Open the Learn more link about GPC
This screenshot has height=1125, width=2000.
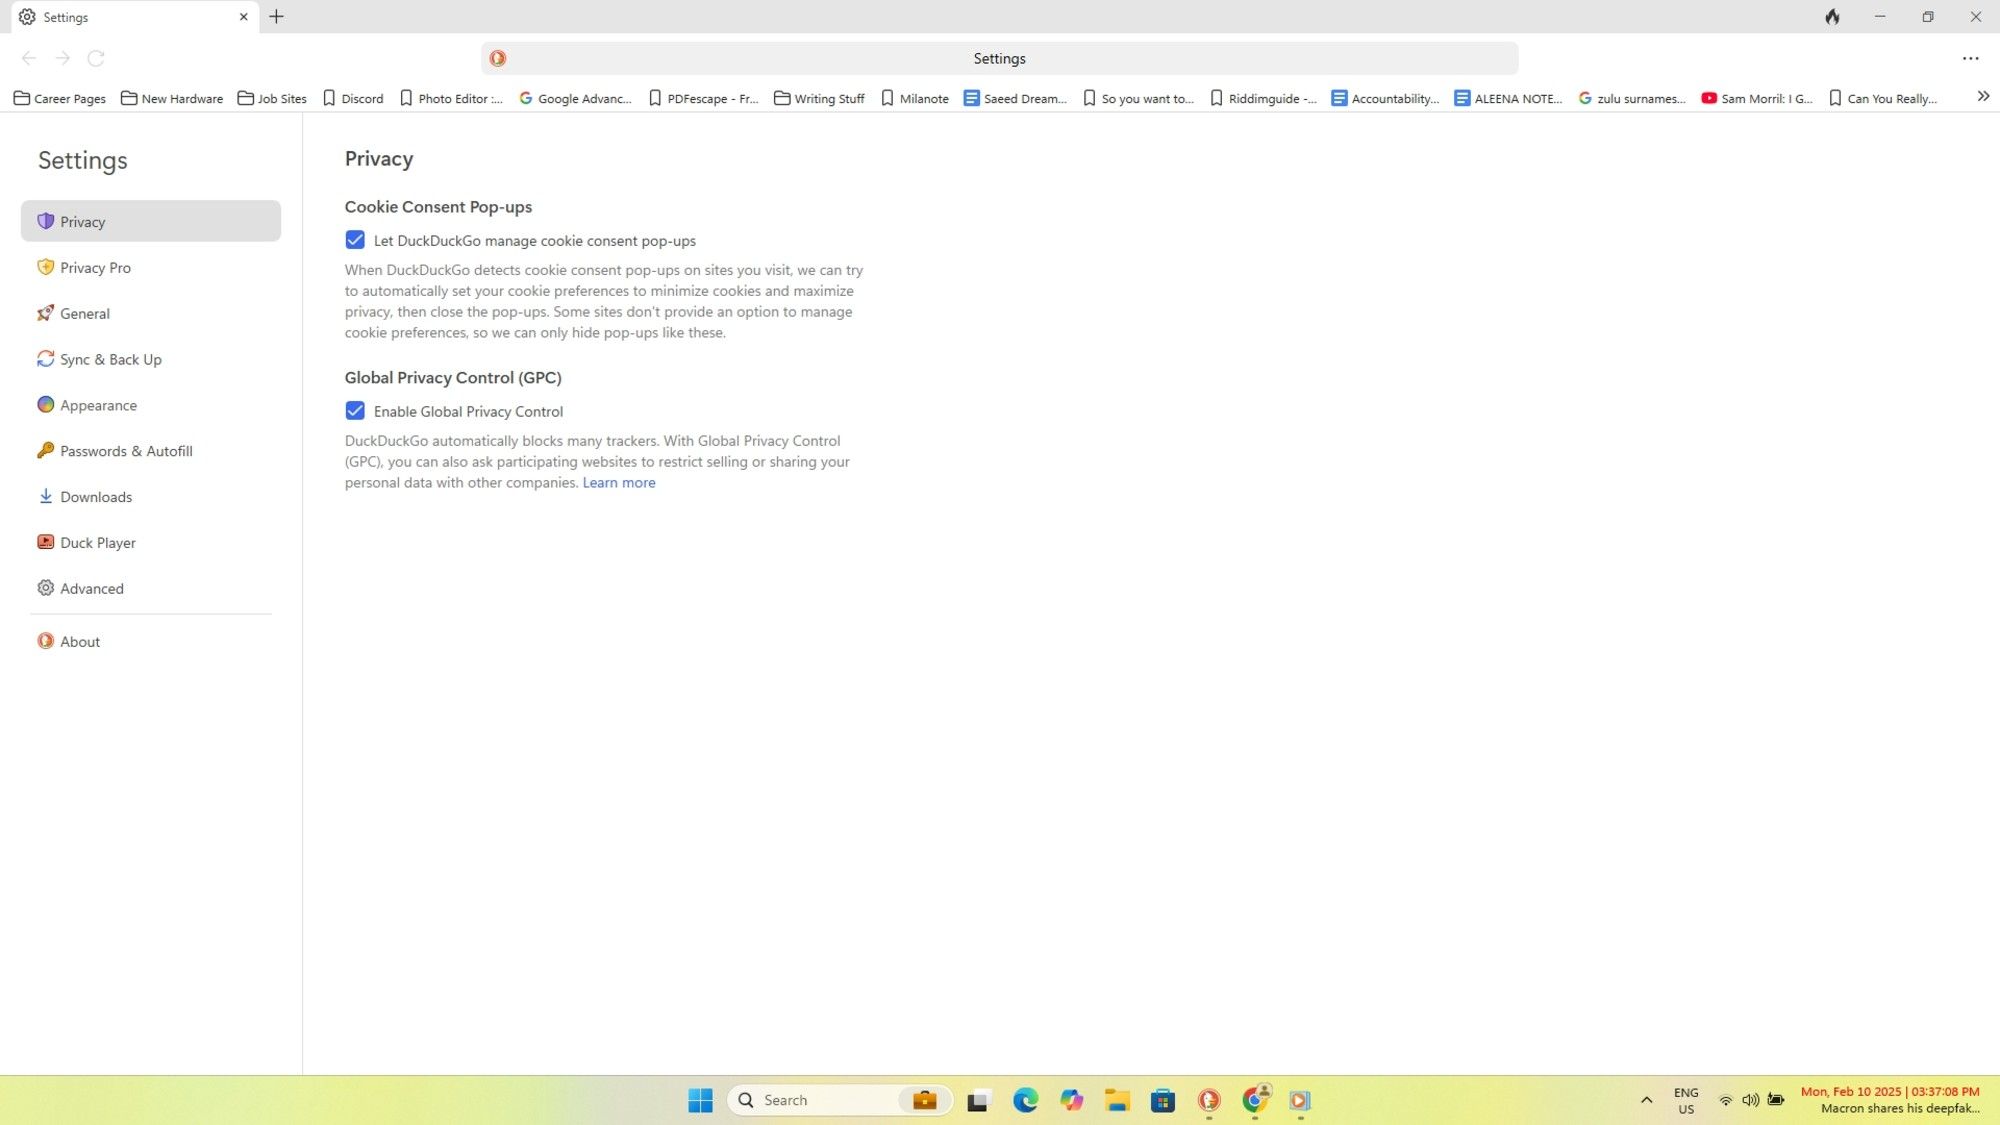(x=618, y=482)
